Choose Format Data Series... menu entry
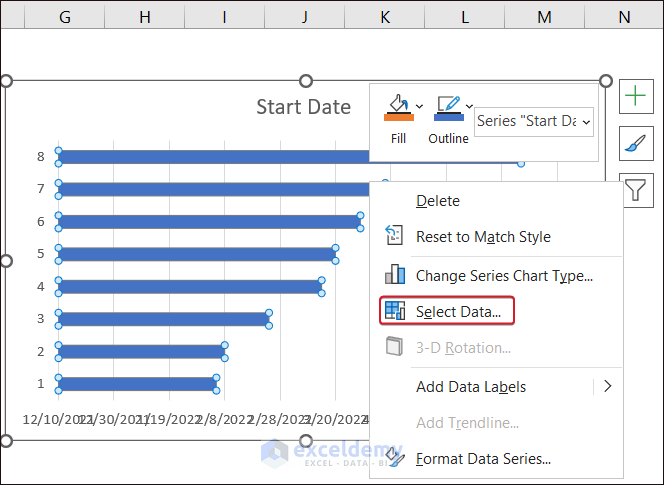Image resolution: width=664 pixels, height=485 pixels. (x=483, y=459)
